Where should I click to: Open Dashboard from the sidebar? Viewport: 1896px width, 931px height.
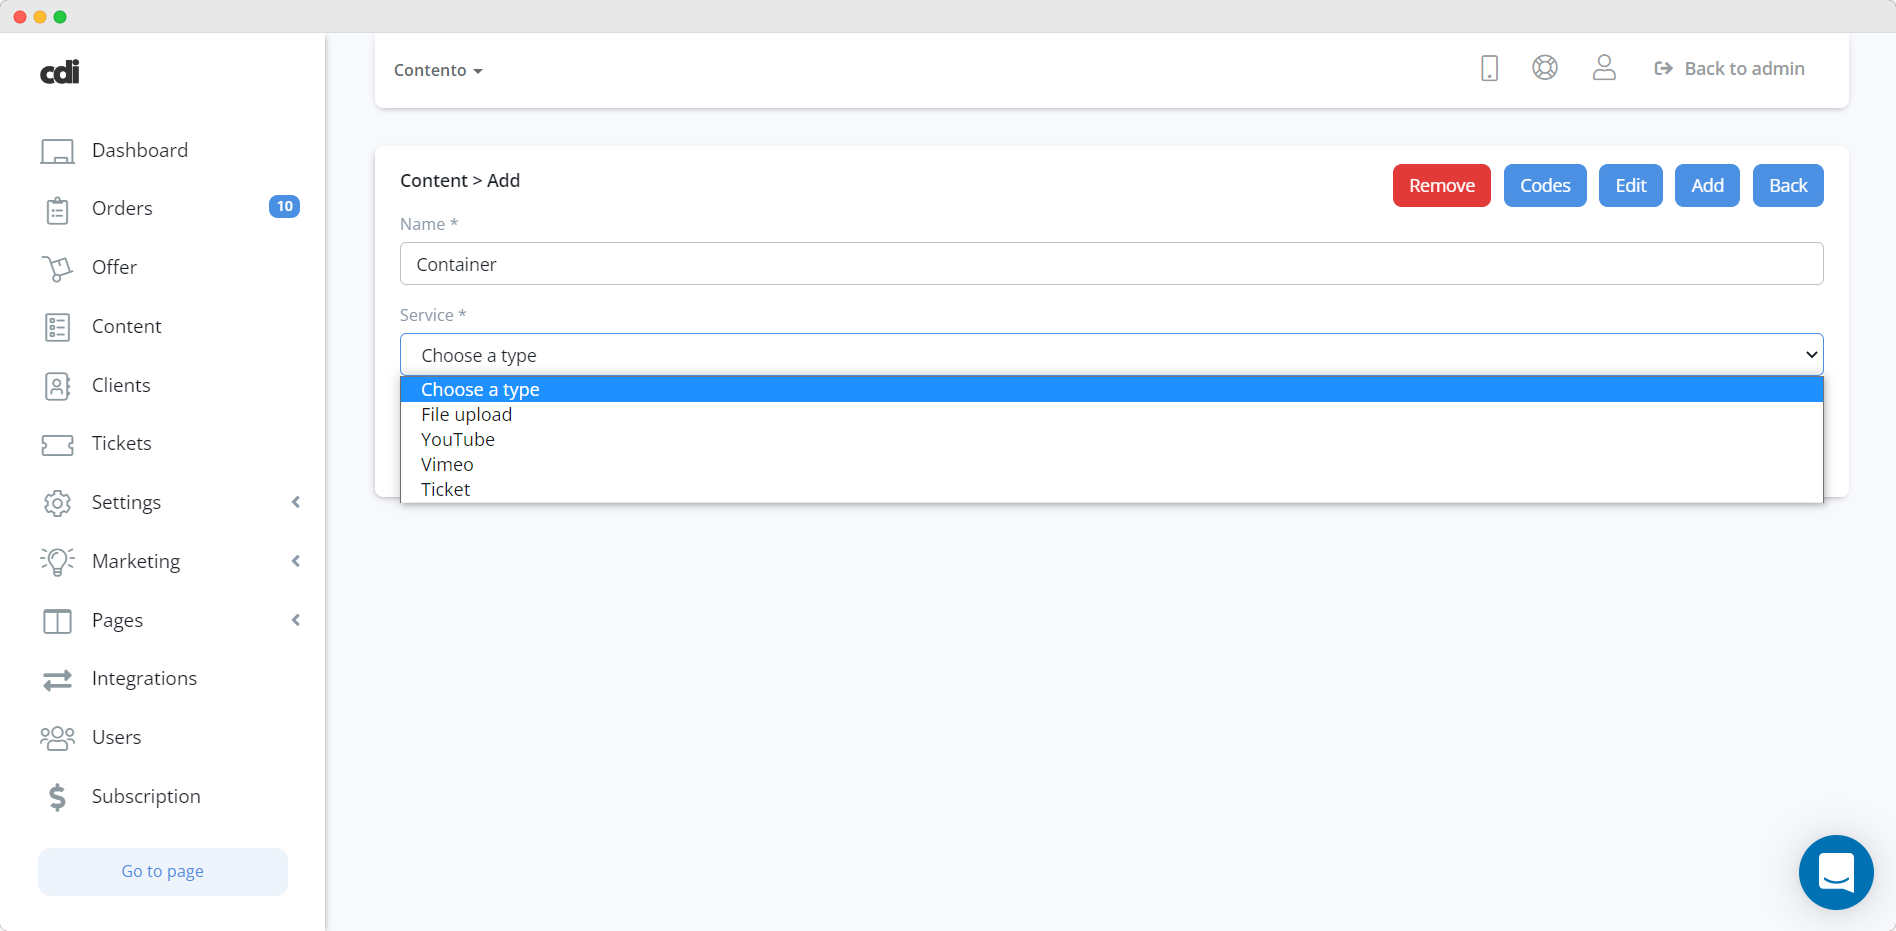click(140, 150)
